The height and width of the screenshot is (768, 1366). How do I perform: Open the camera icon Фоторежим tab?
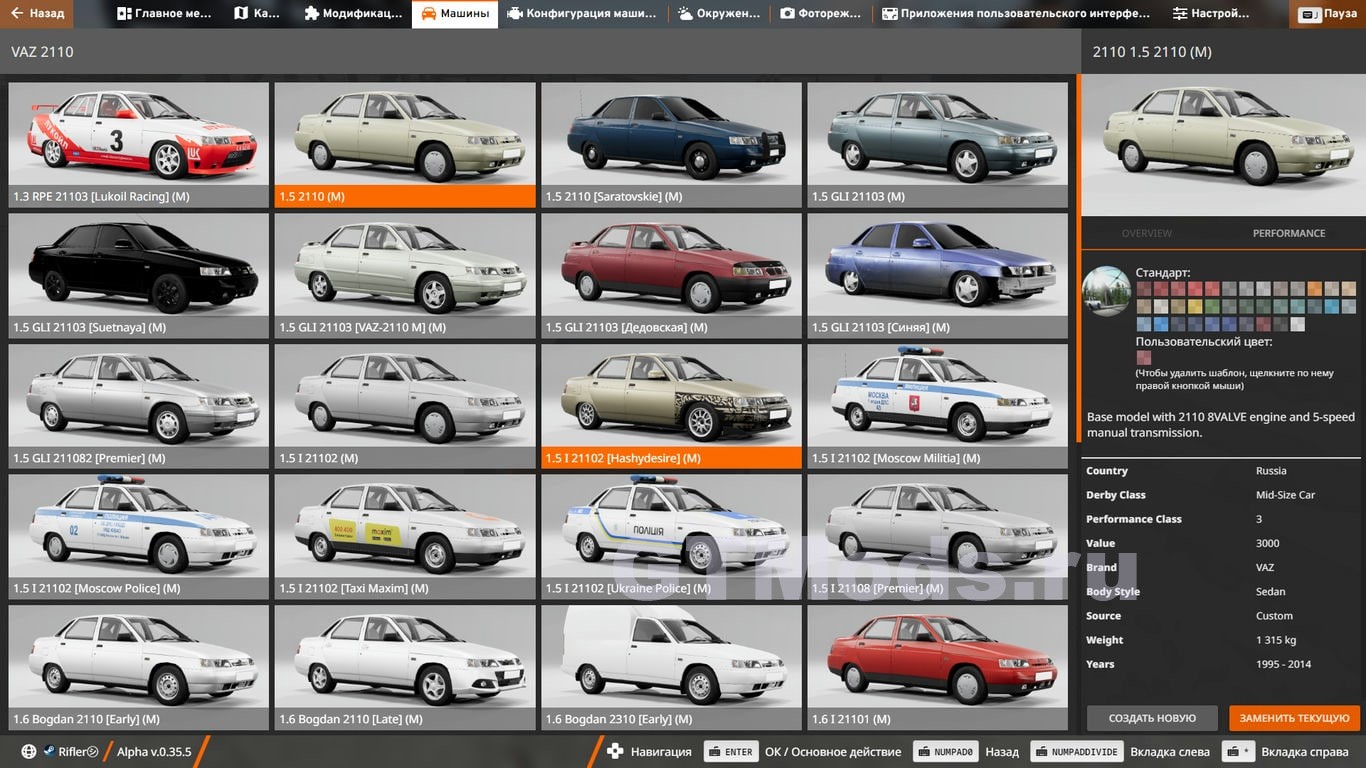(820, 14)
